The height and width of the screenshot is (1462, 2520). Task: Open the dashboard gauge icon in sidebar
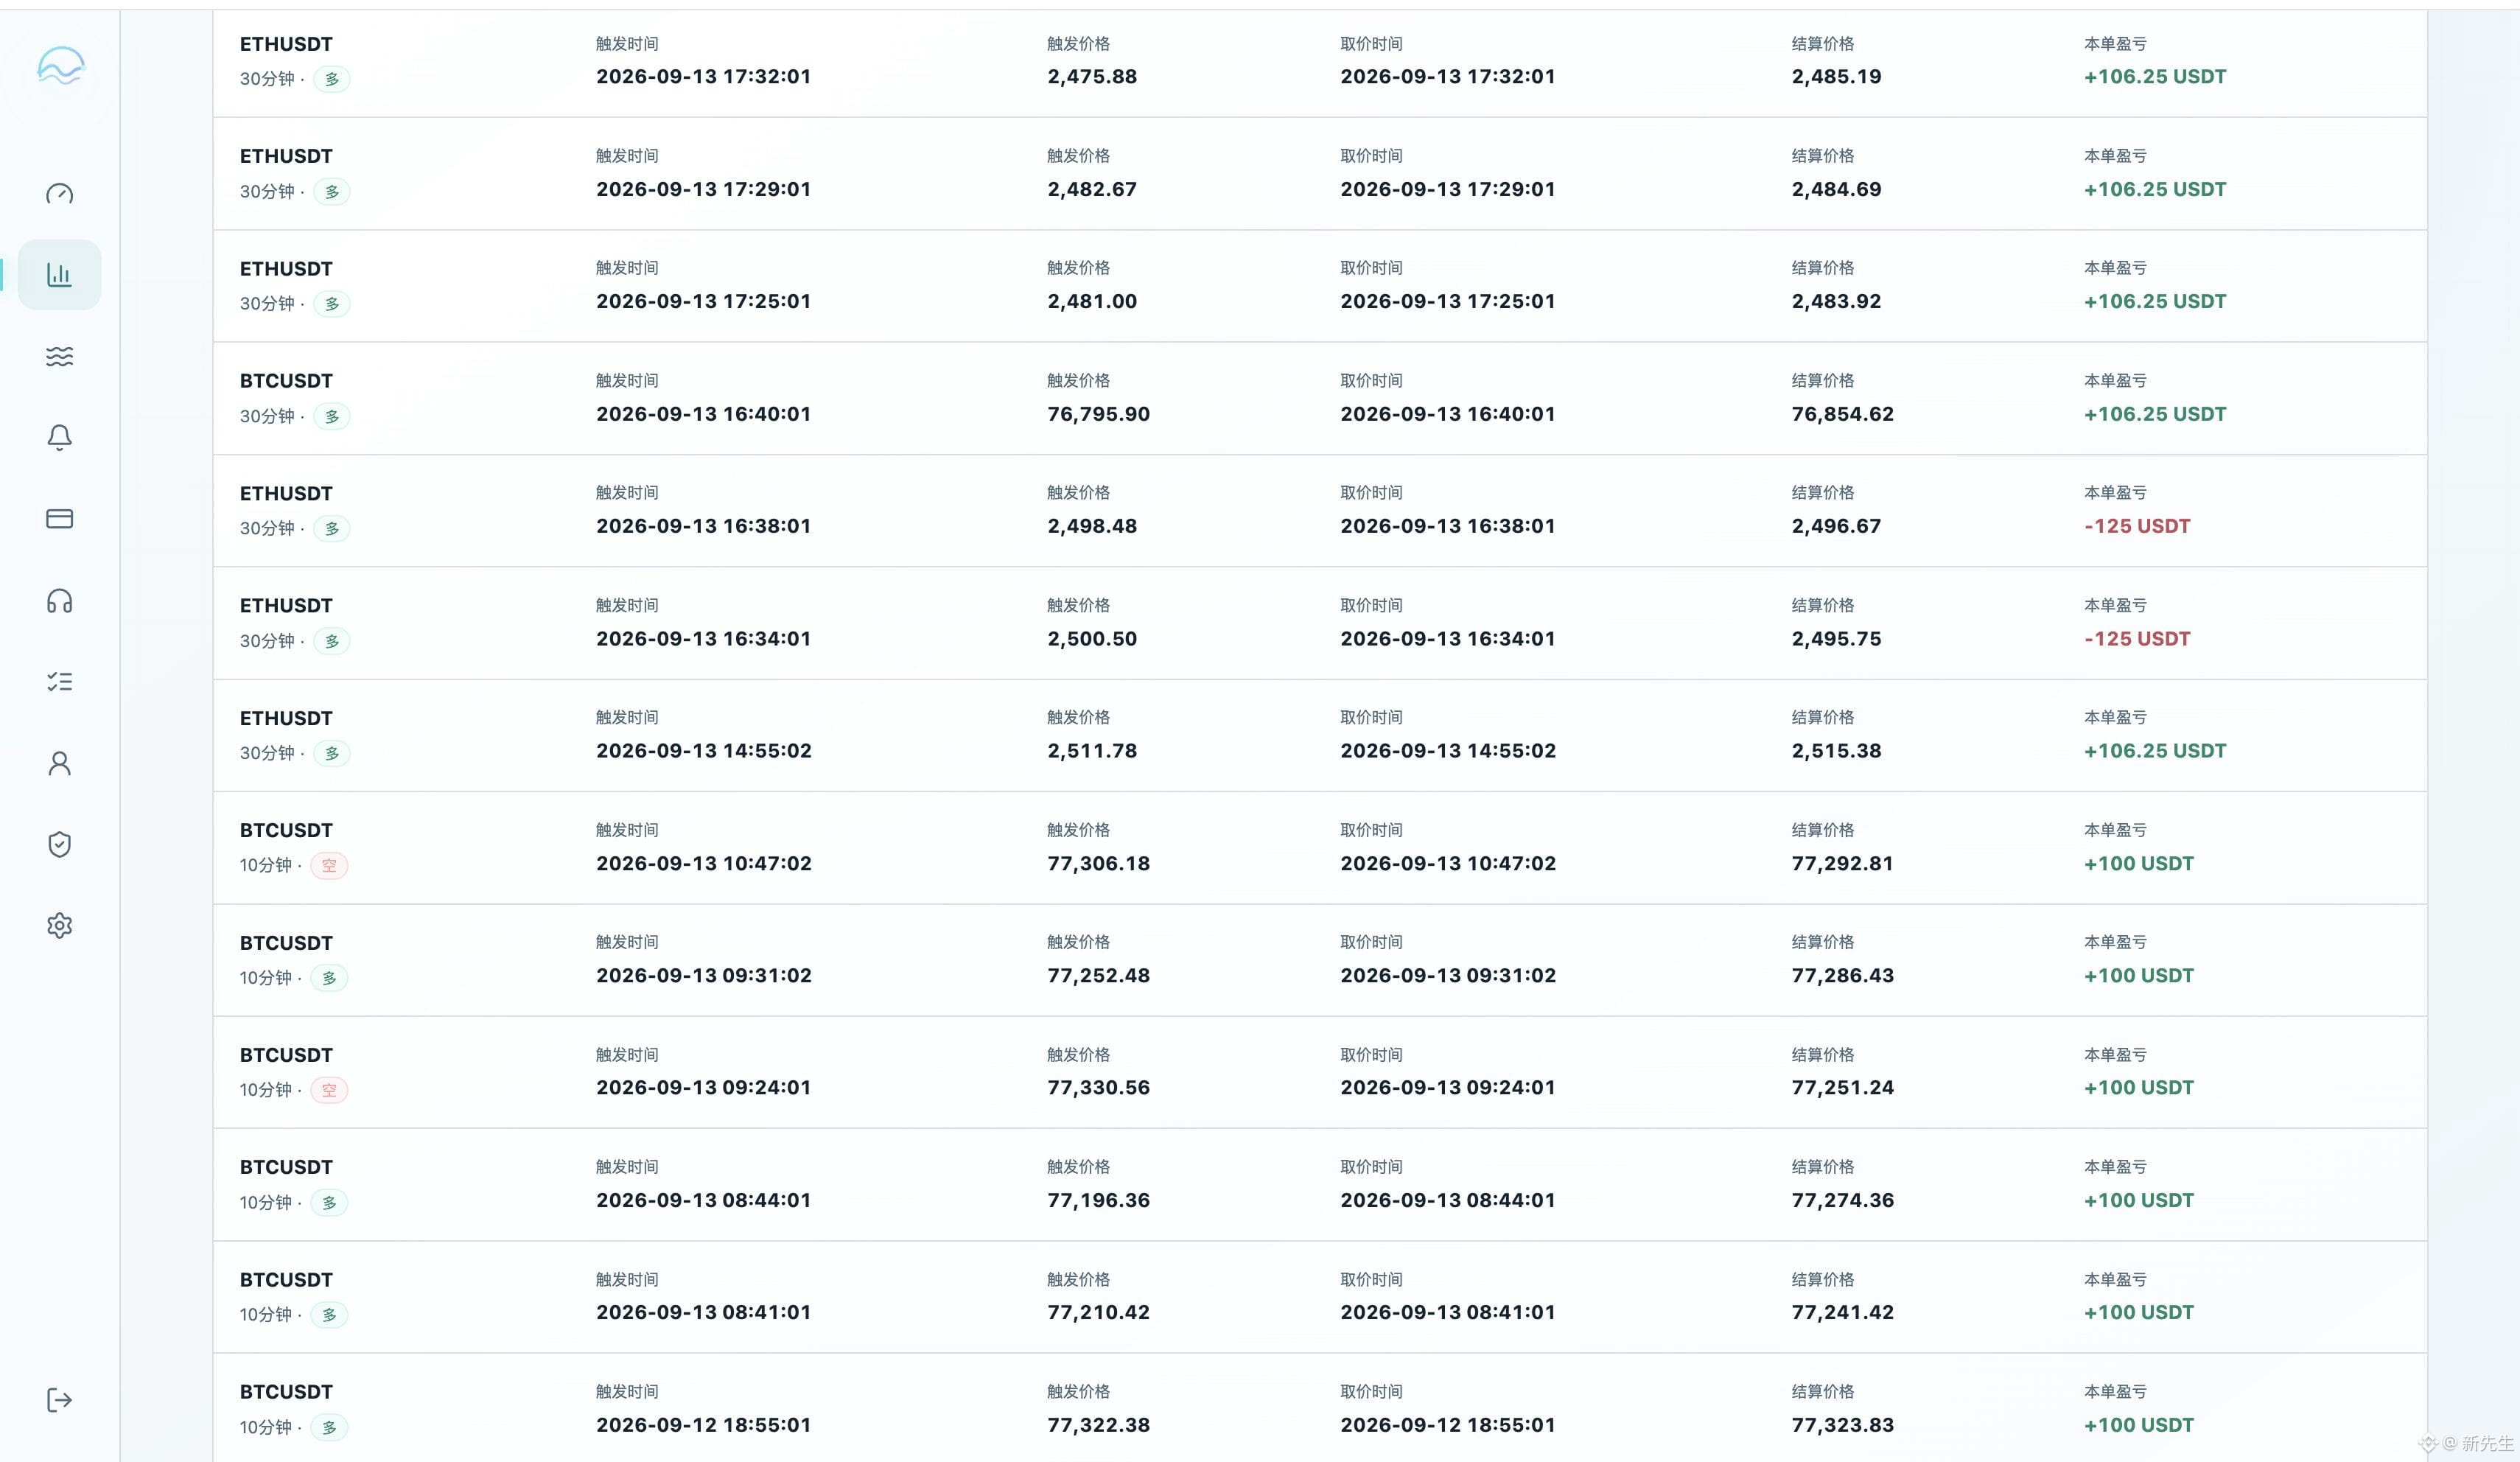pyautogui.click(x=59, y=194)
